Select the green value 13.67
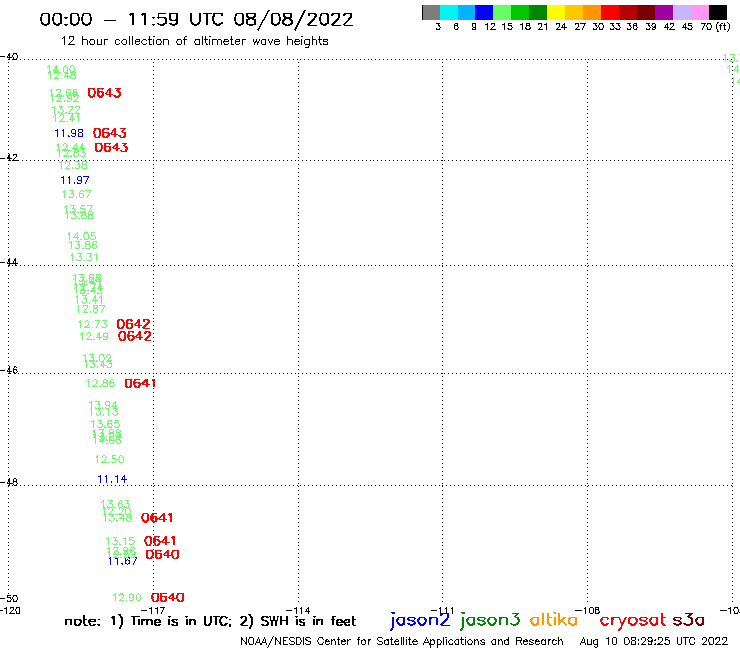This screenshot has height=650, width=740. point(76,194)
